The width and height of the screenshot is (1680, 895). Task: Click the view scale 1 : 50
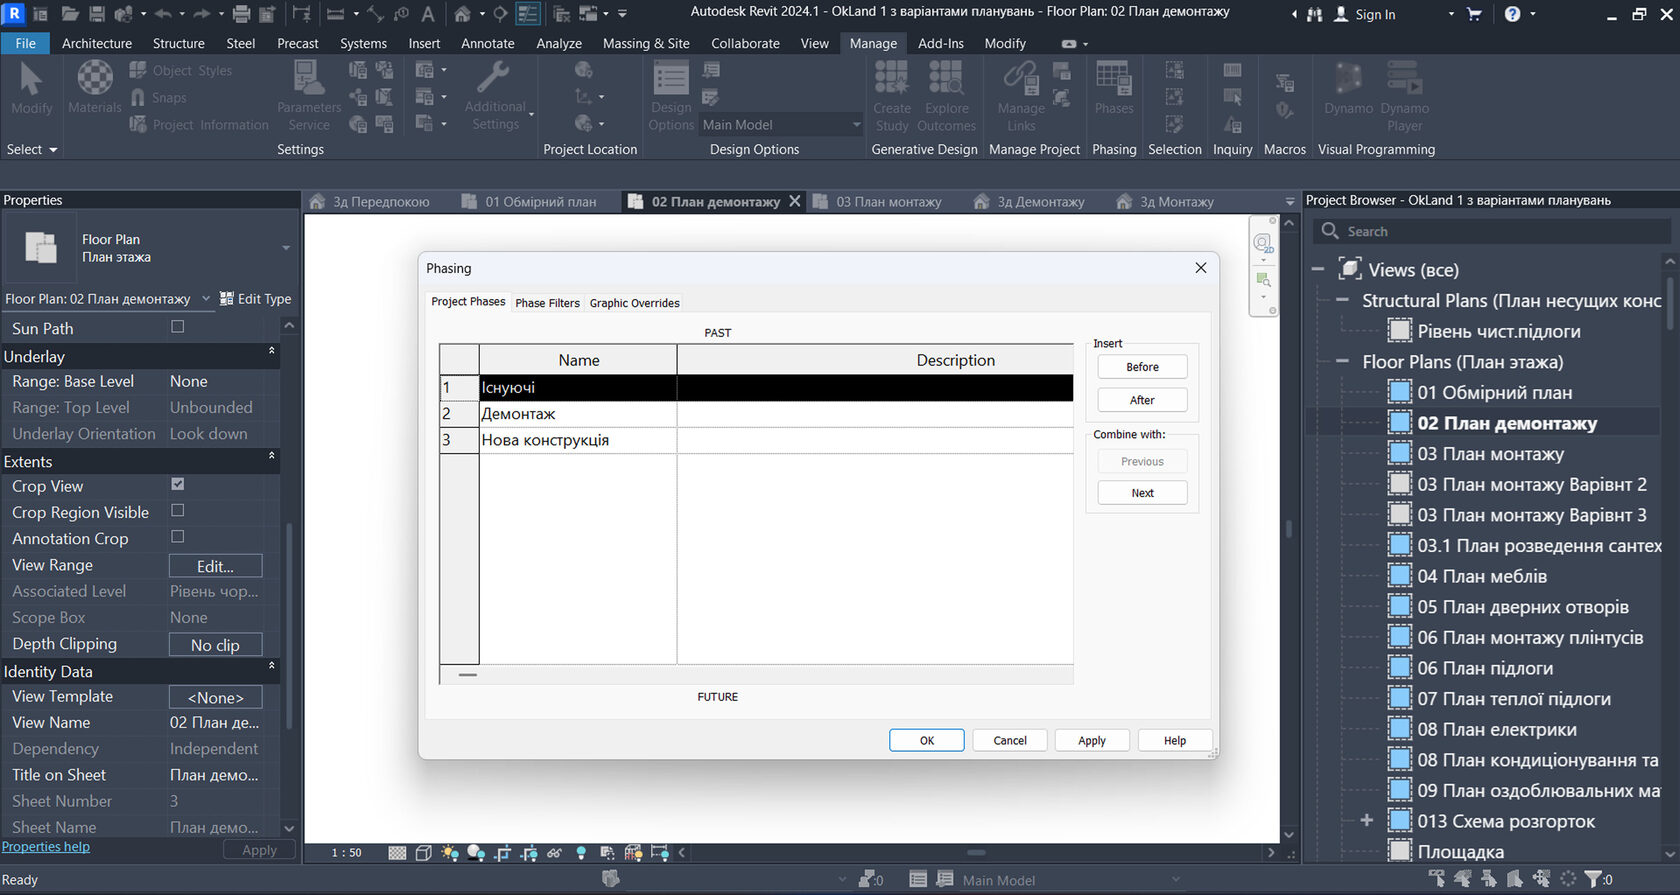[x=346, y=853]
